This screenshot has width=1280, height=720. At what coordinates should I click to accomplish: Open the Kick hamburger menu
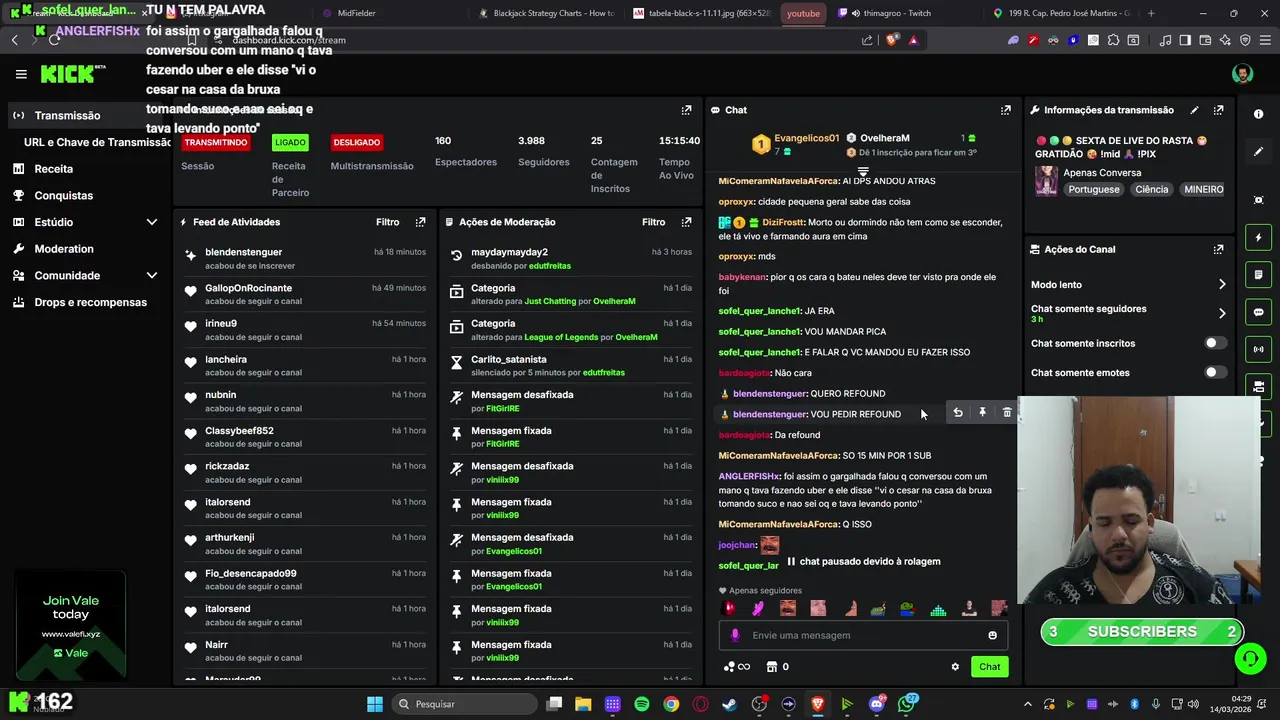click(21, 74)
